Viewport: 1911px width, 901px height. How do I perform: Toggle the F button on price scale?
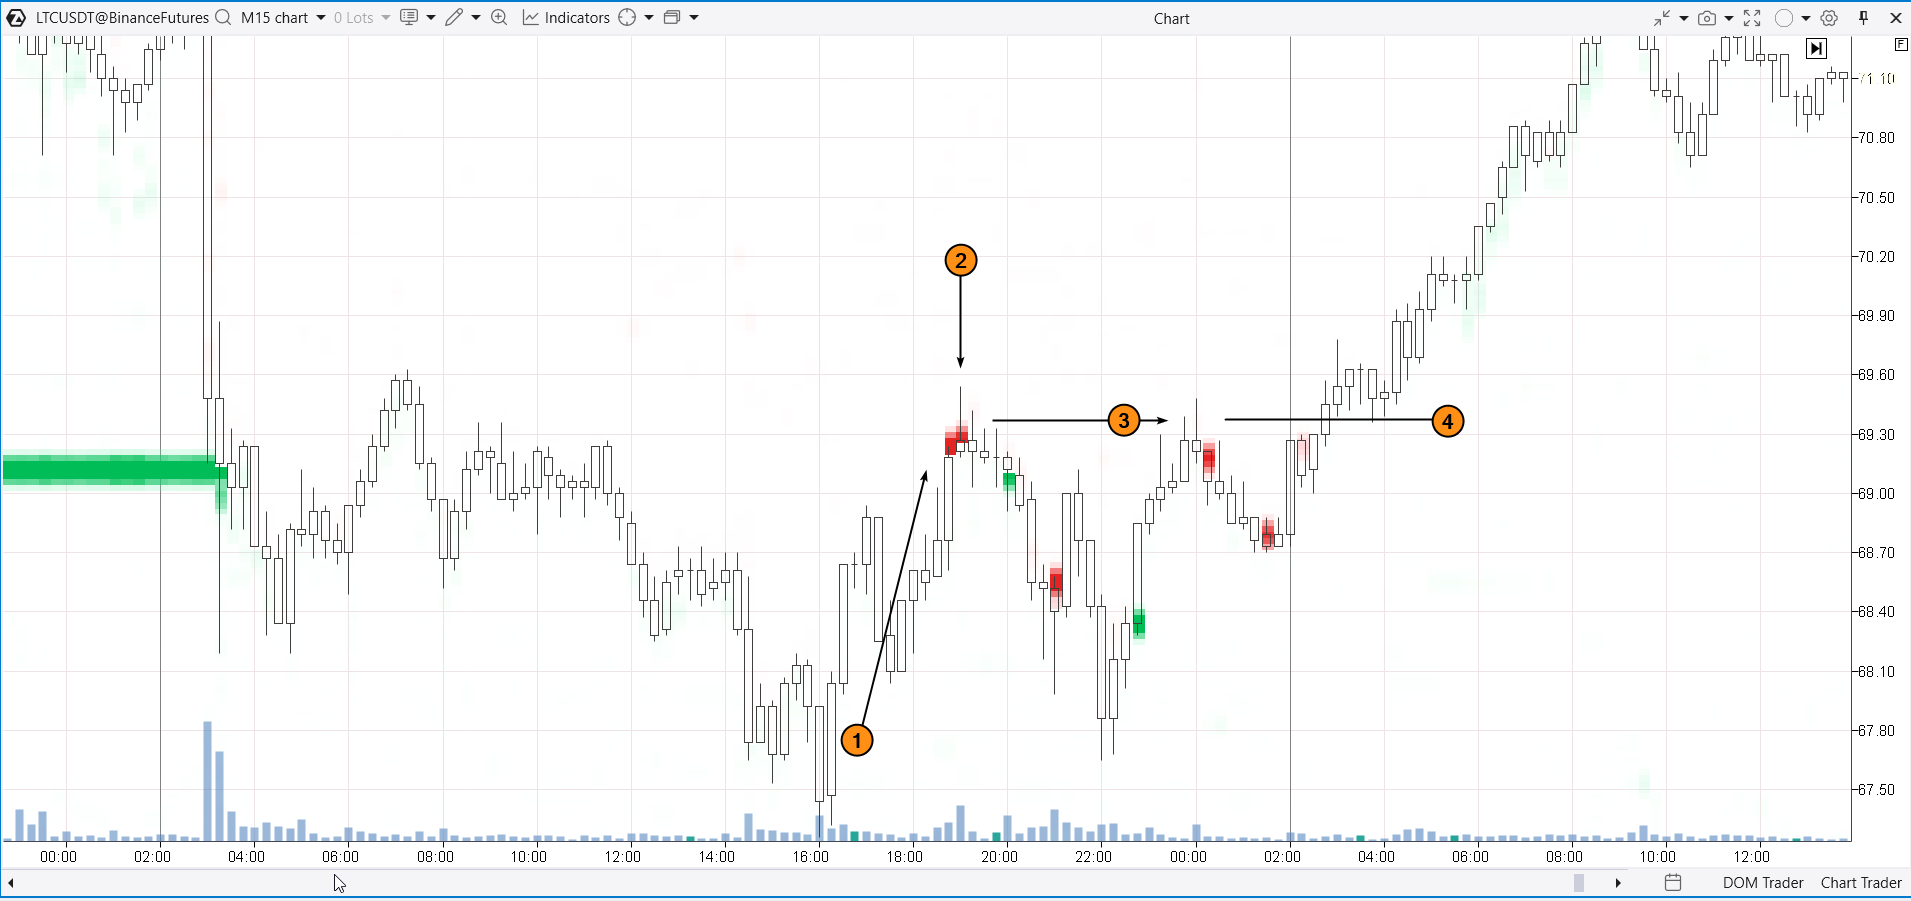click(x=1901, y=45)
